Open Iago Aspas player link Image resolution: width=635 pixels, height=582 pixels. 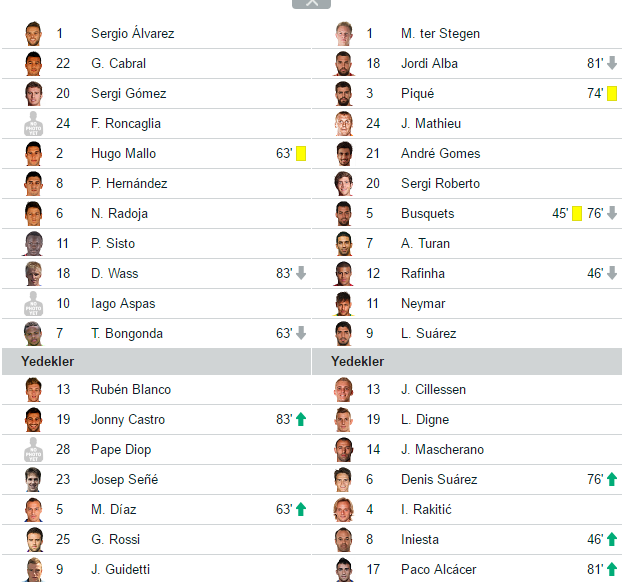(123, 304)
